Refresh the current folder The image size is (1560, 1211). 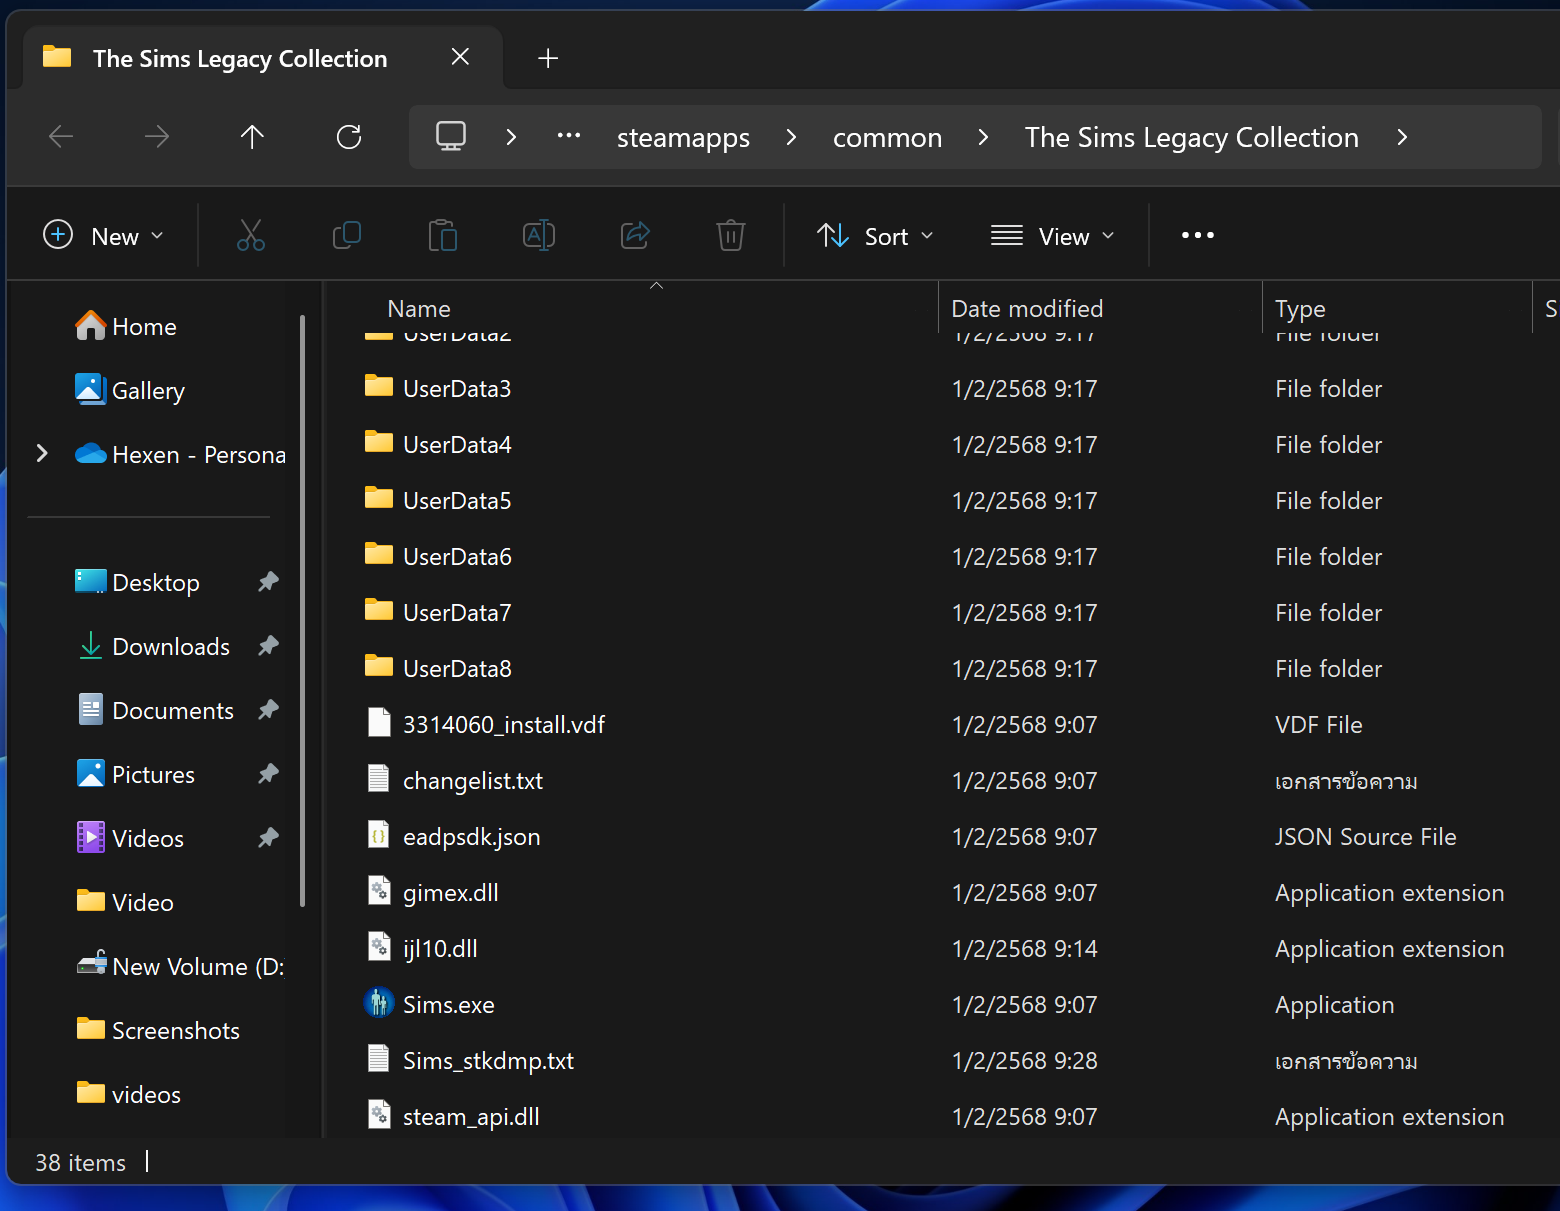point(349,137)
